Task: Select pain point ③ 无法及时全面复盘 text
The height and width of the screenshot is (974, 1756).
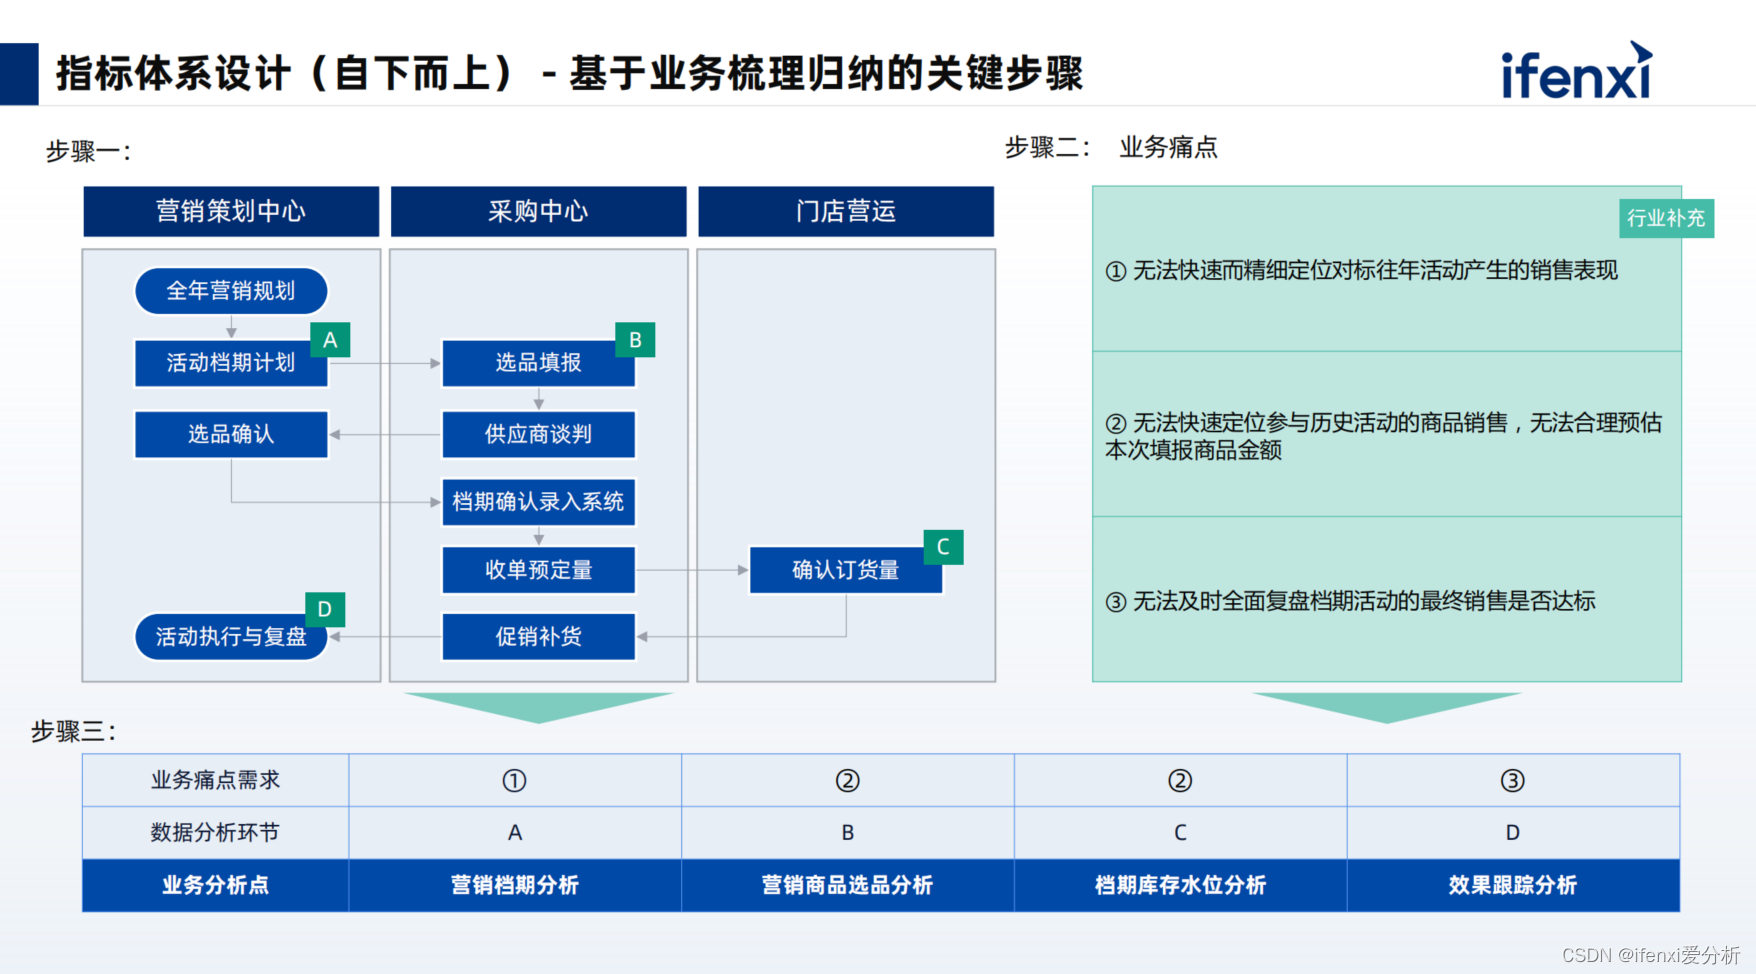Action: point(1350,601)
